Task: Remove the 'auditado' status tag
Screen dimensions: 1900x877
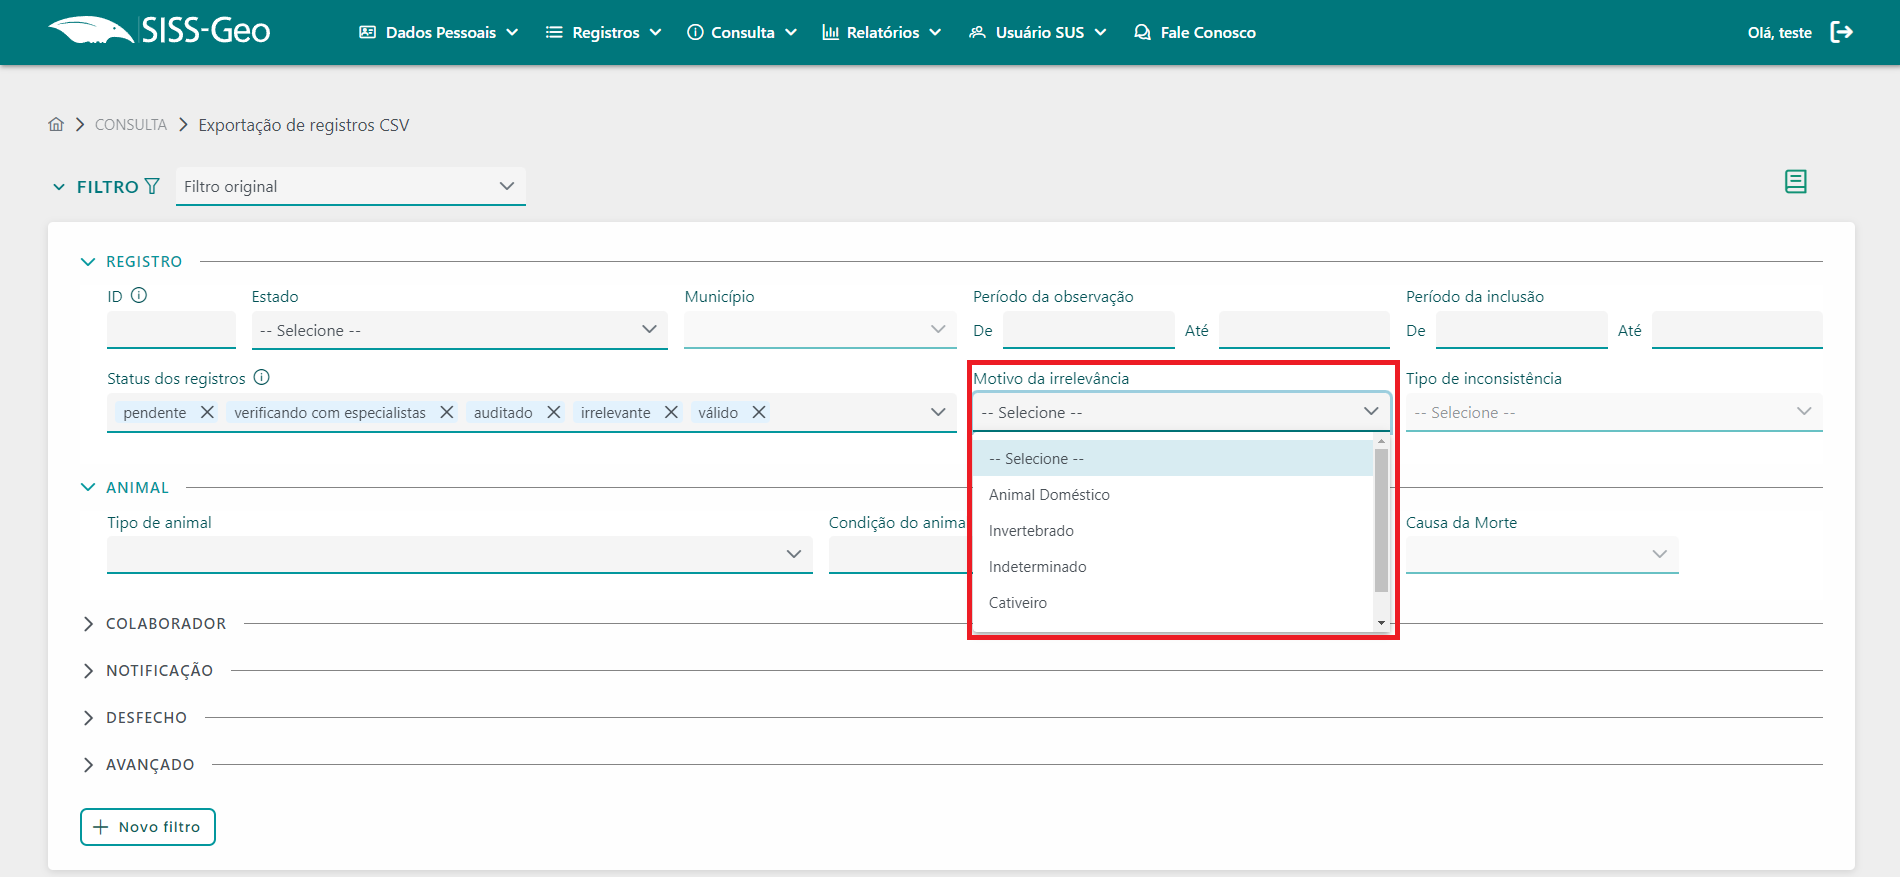Action: (553, 412)
